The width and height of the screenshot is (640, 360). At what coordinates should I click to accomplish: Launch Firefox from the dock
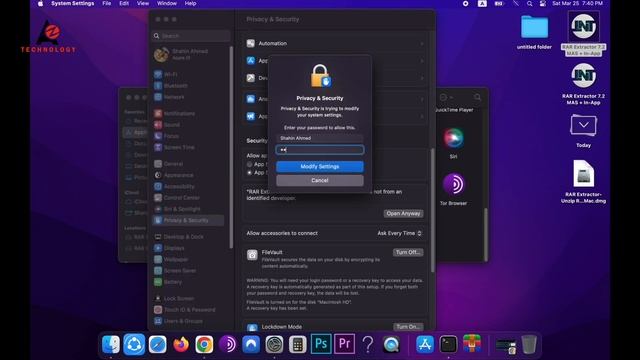tap(181, 344)
